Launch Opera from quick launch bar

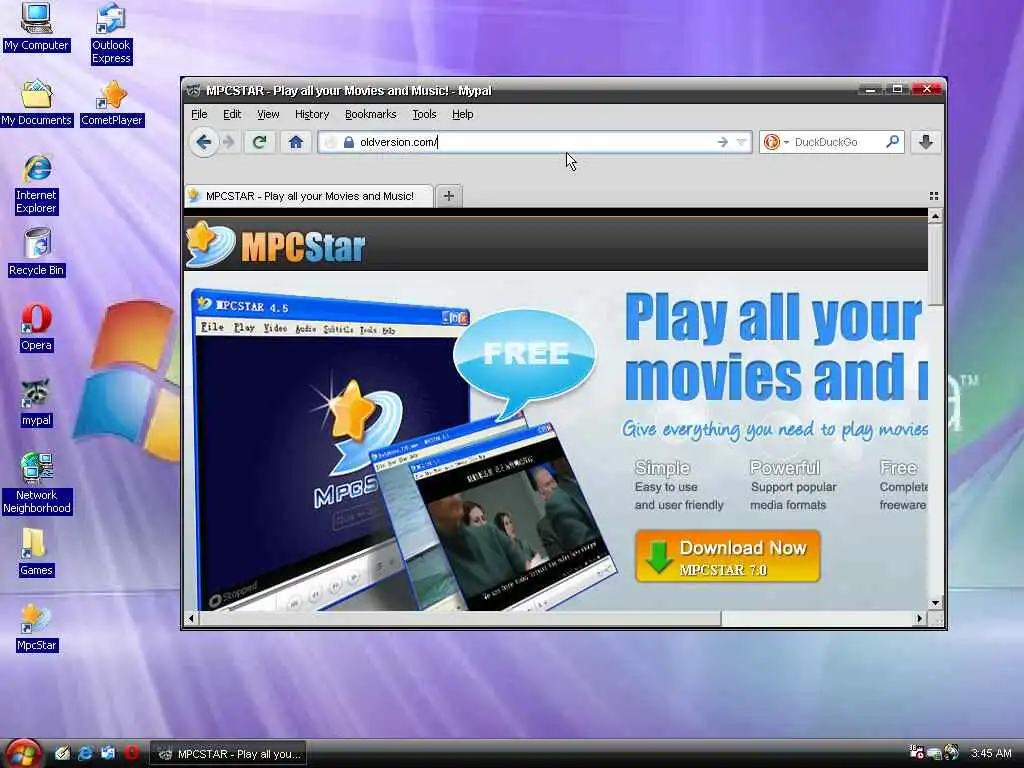(x=132, y=753)
